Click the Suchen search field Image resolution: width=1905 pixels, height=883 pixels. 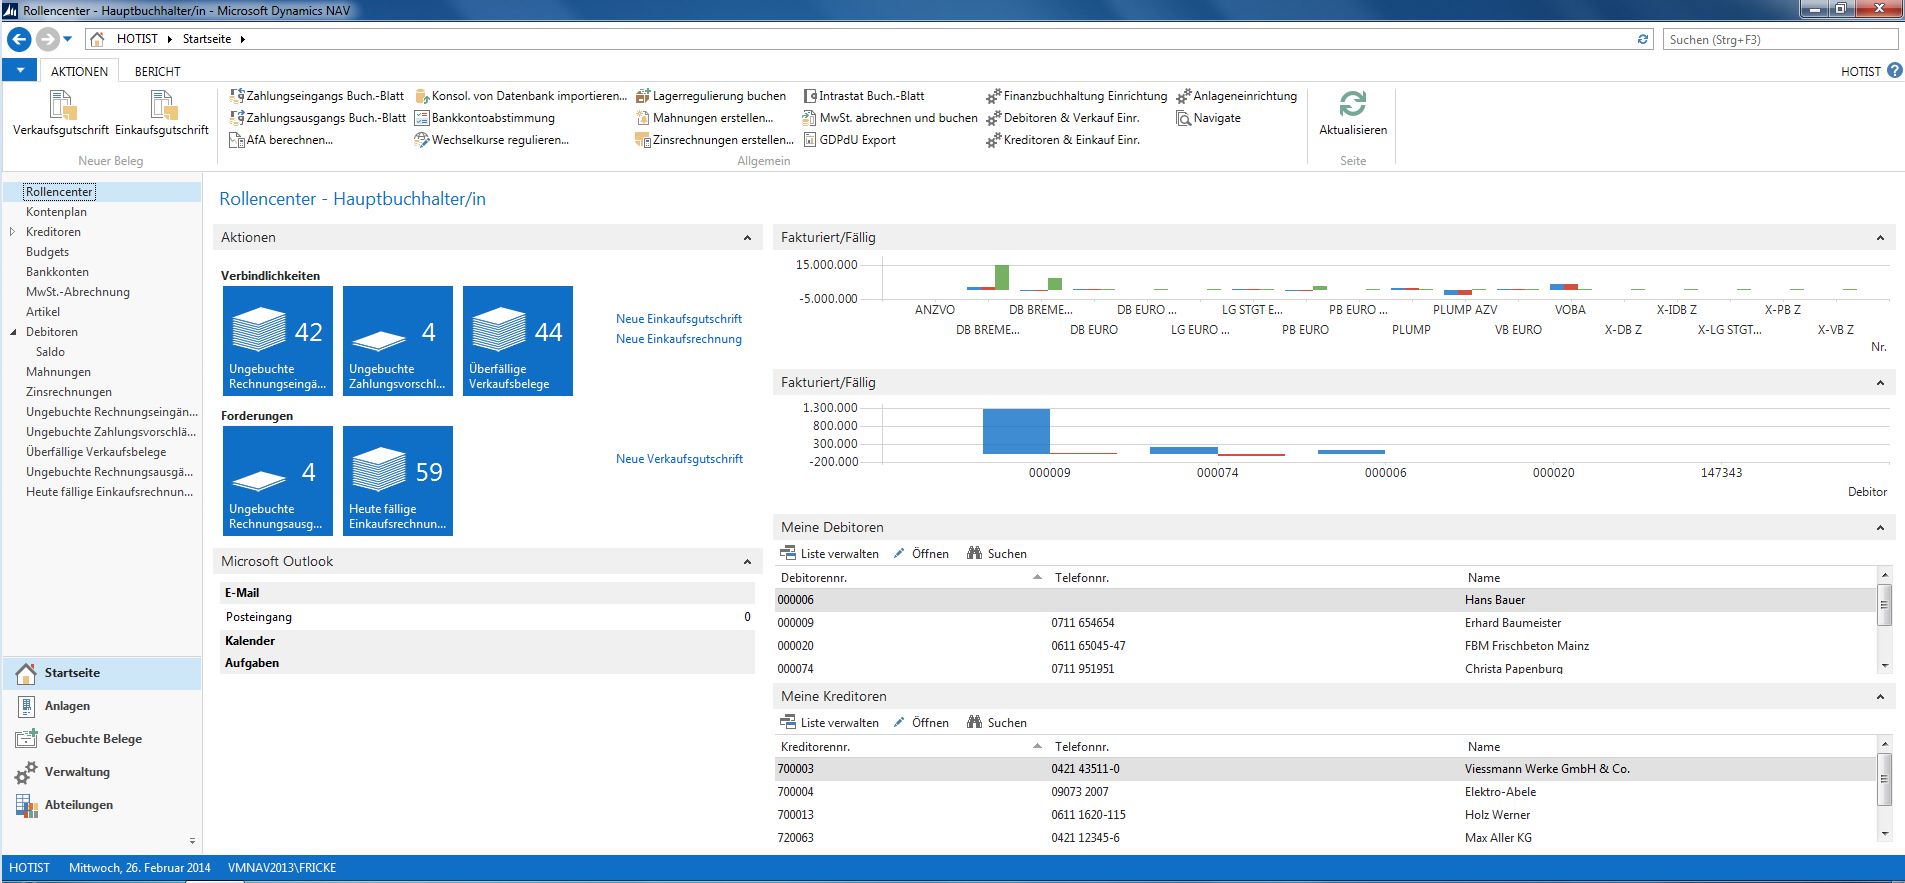pos(1780,39)
